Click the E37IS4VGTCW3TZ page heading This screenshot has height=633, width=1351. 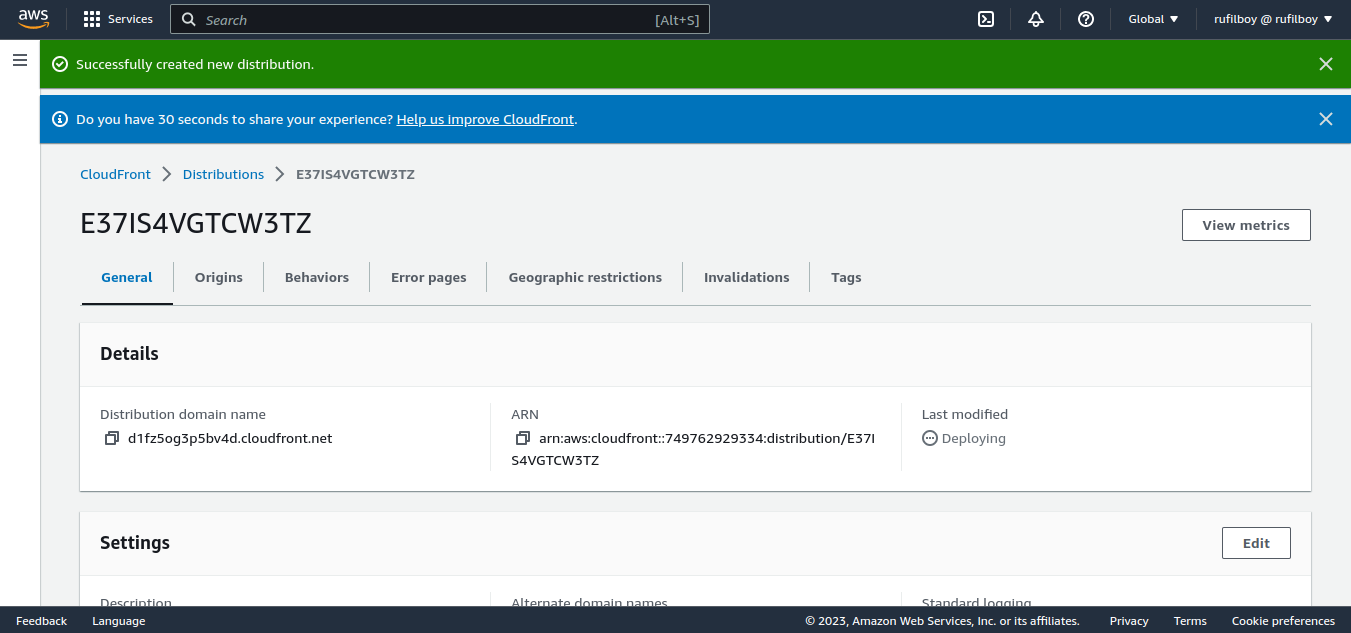[x=196, y=224]
